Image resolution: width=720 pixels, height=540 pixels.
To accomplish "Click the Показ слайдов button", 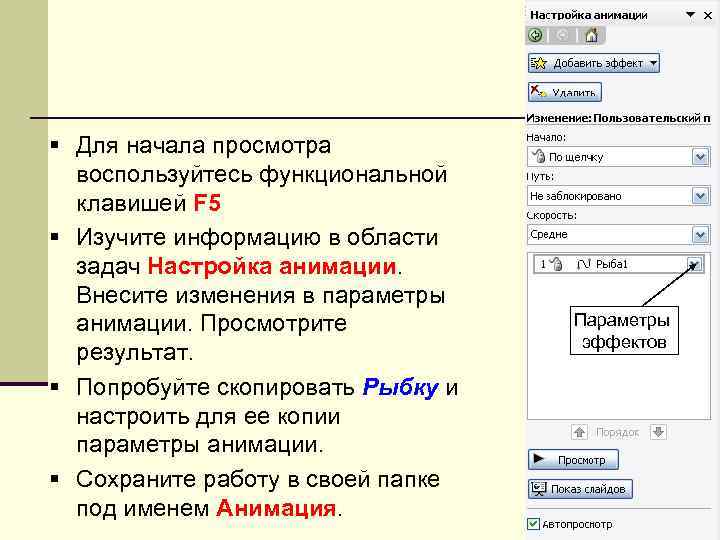I will 580,489.
